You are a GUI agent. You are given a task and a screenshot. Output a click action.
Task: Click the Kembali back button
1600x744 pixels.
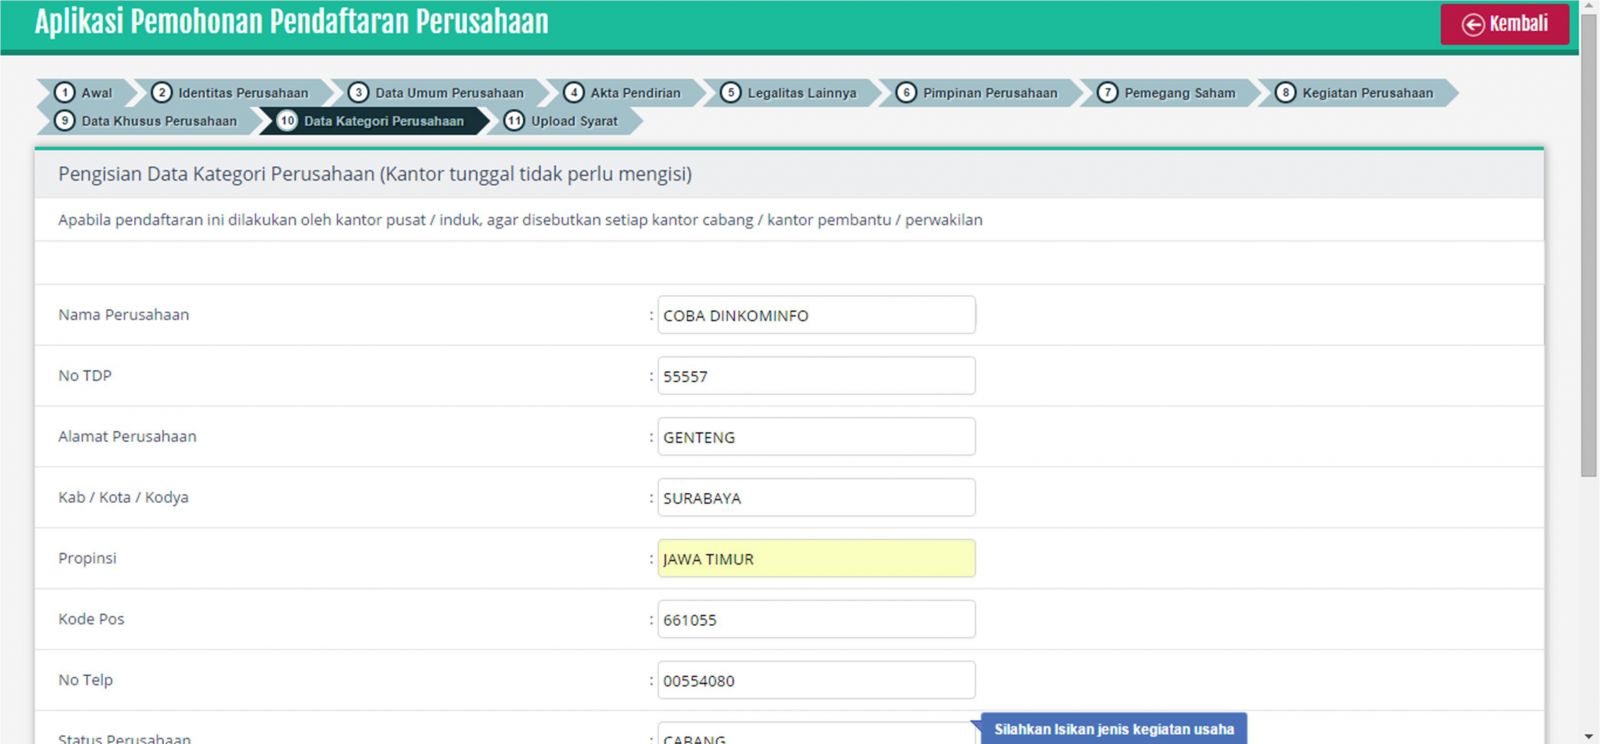pyautogui.click(x=1504, y=24)
